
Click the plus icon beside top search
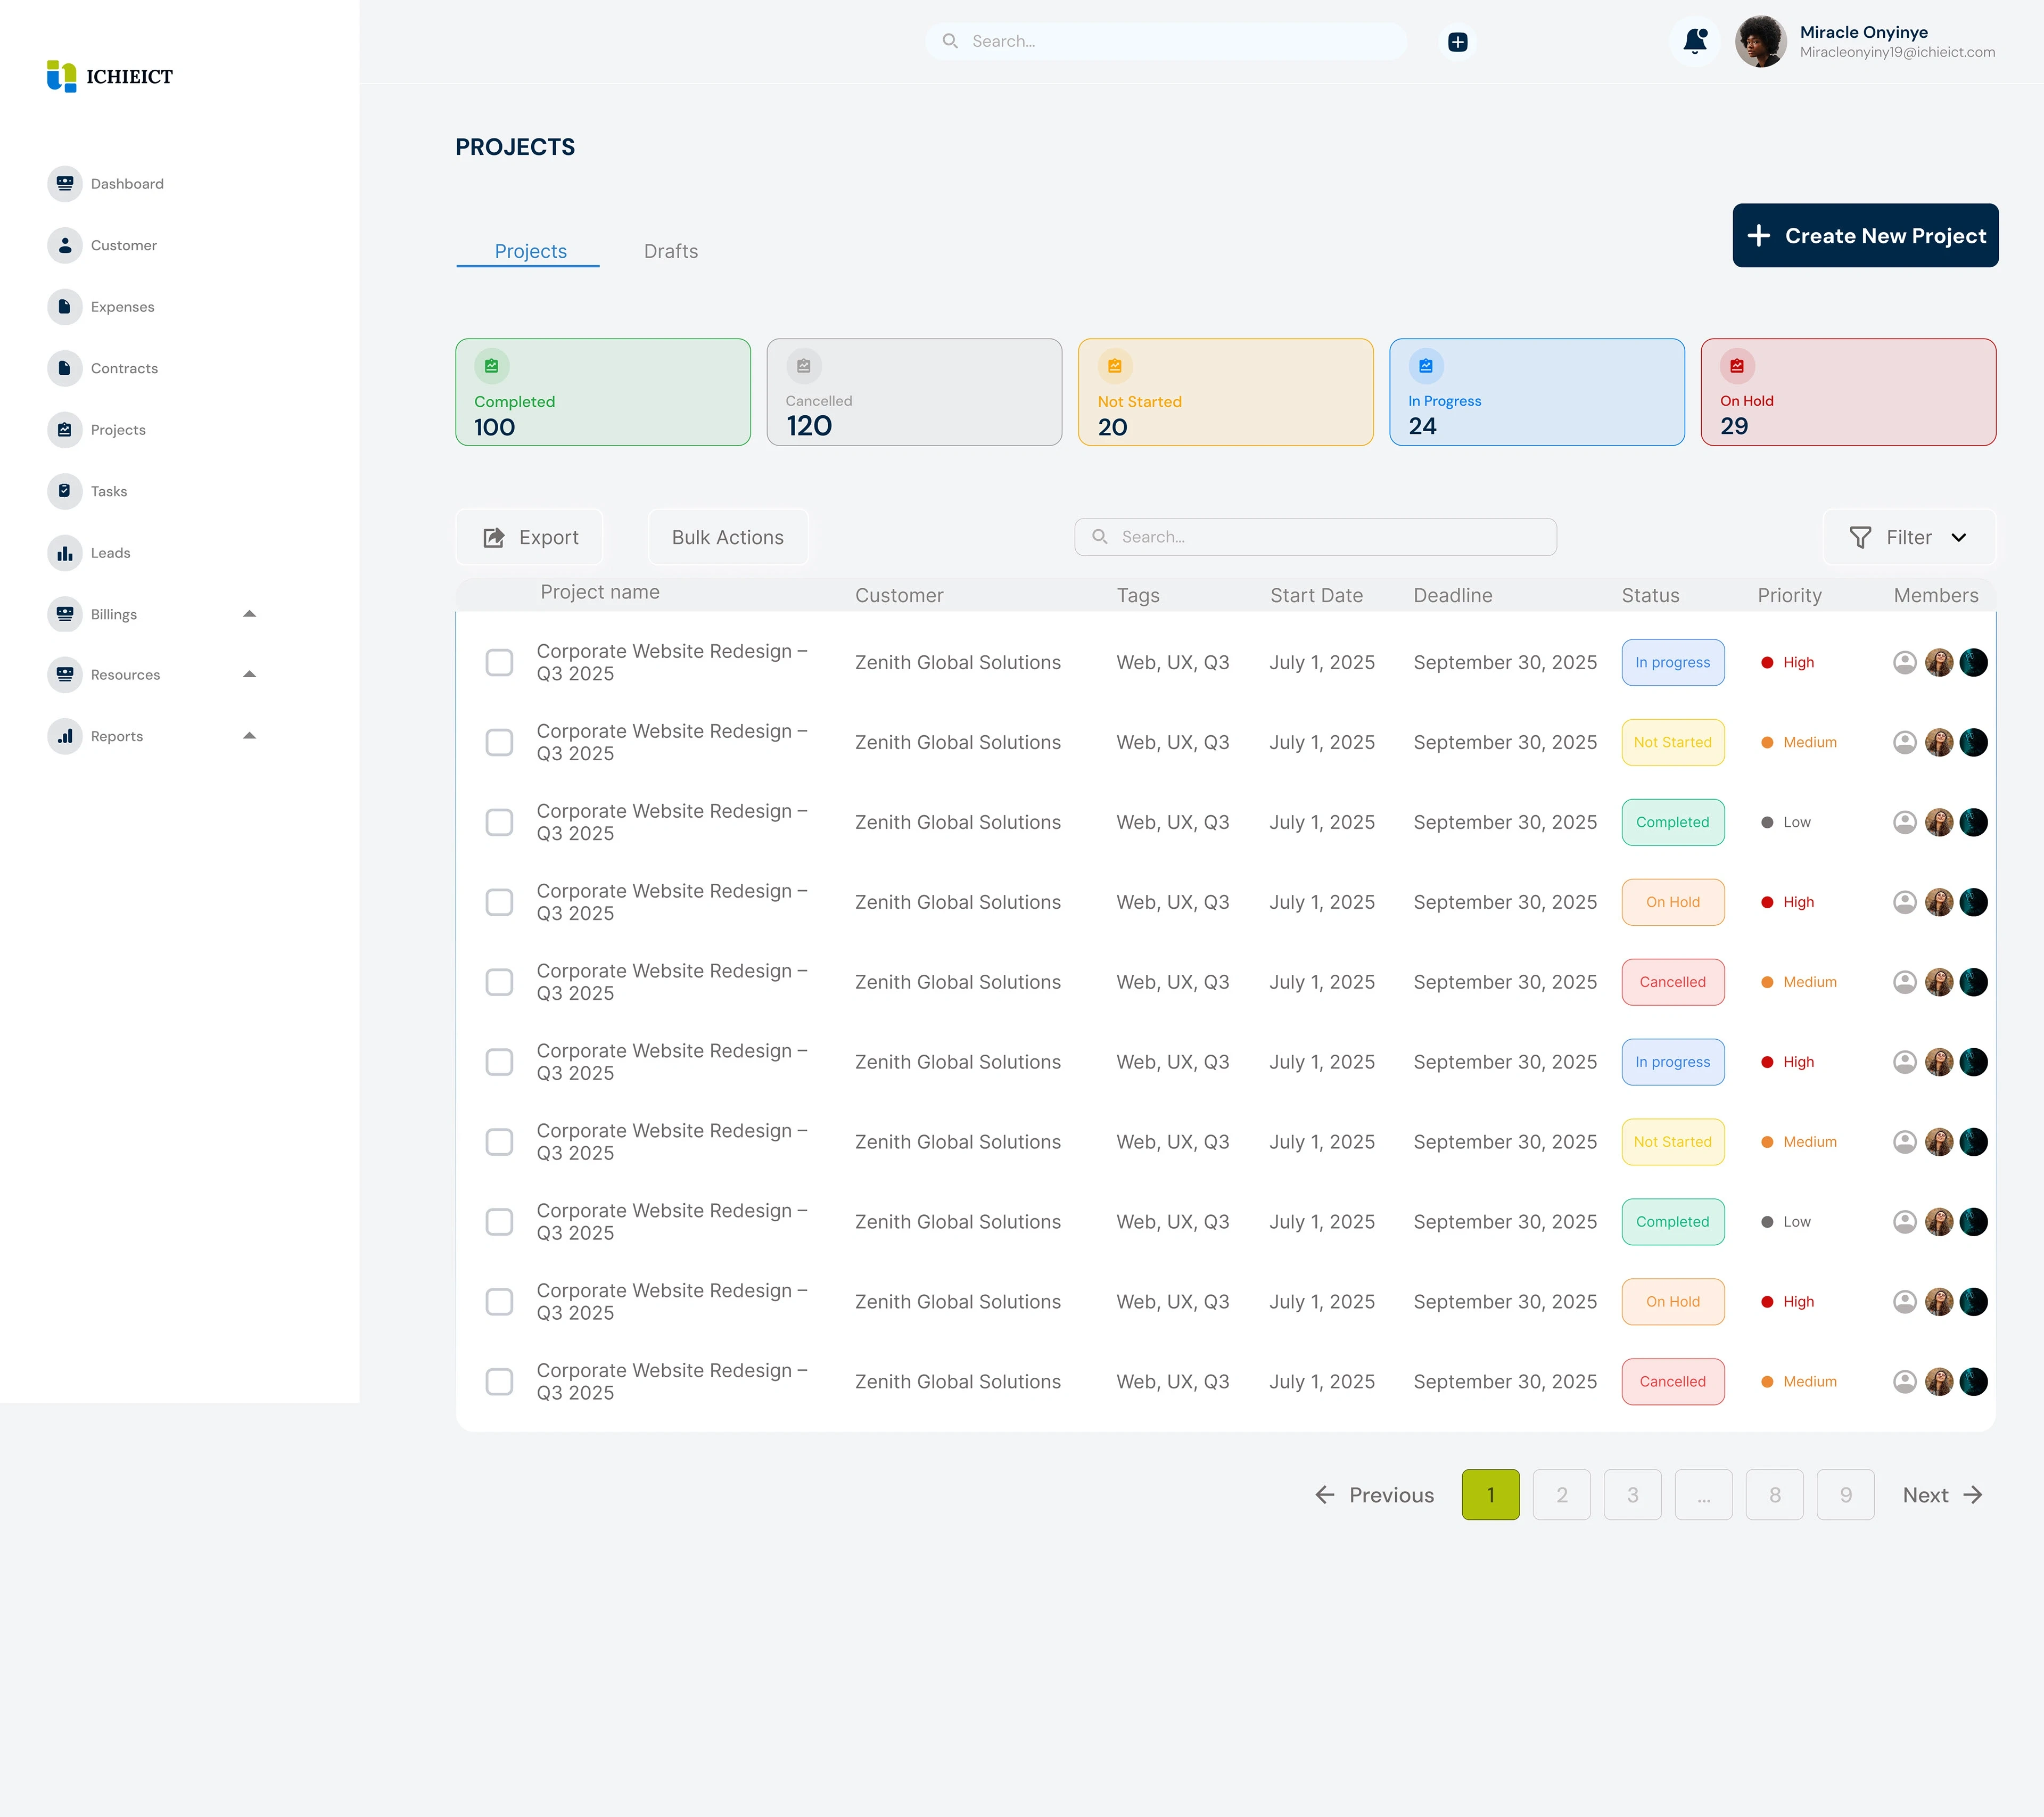1458,42
